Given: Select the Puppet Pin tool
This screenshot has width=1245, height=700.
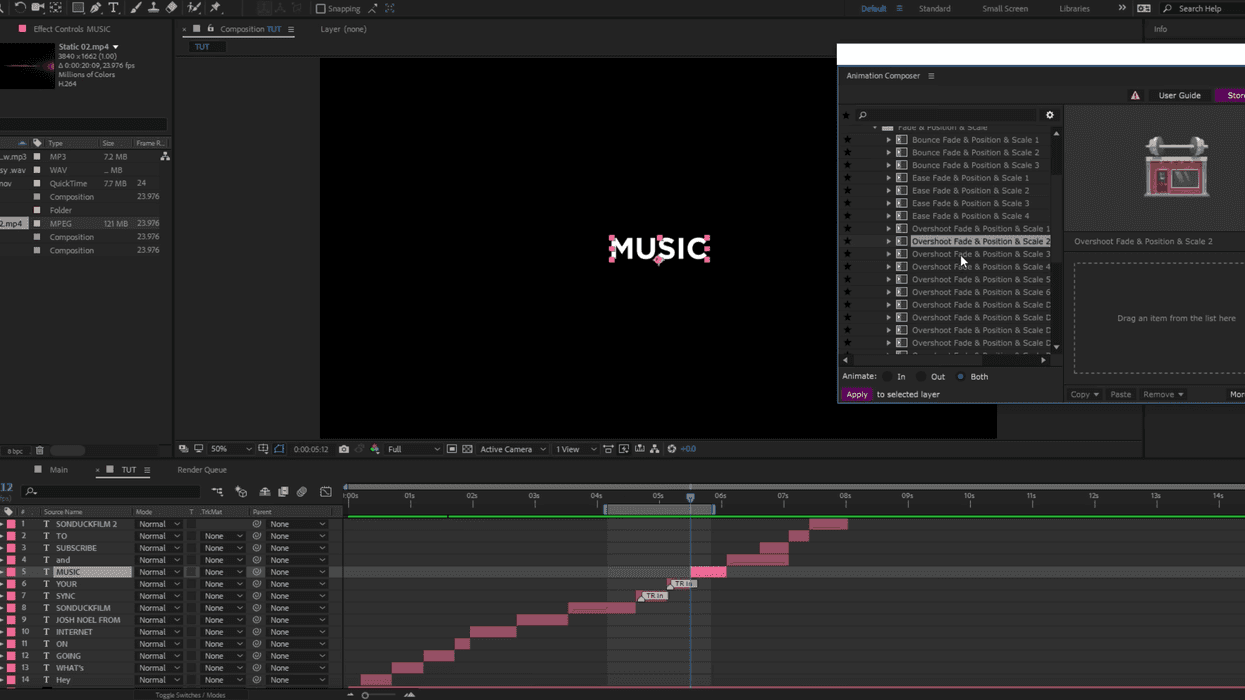Looking at the screenshot, I should (x=215, y=7).
